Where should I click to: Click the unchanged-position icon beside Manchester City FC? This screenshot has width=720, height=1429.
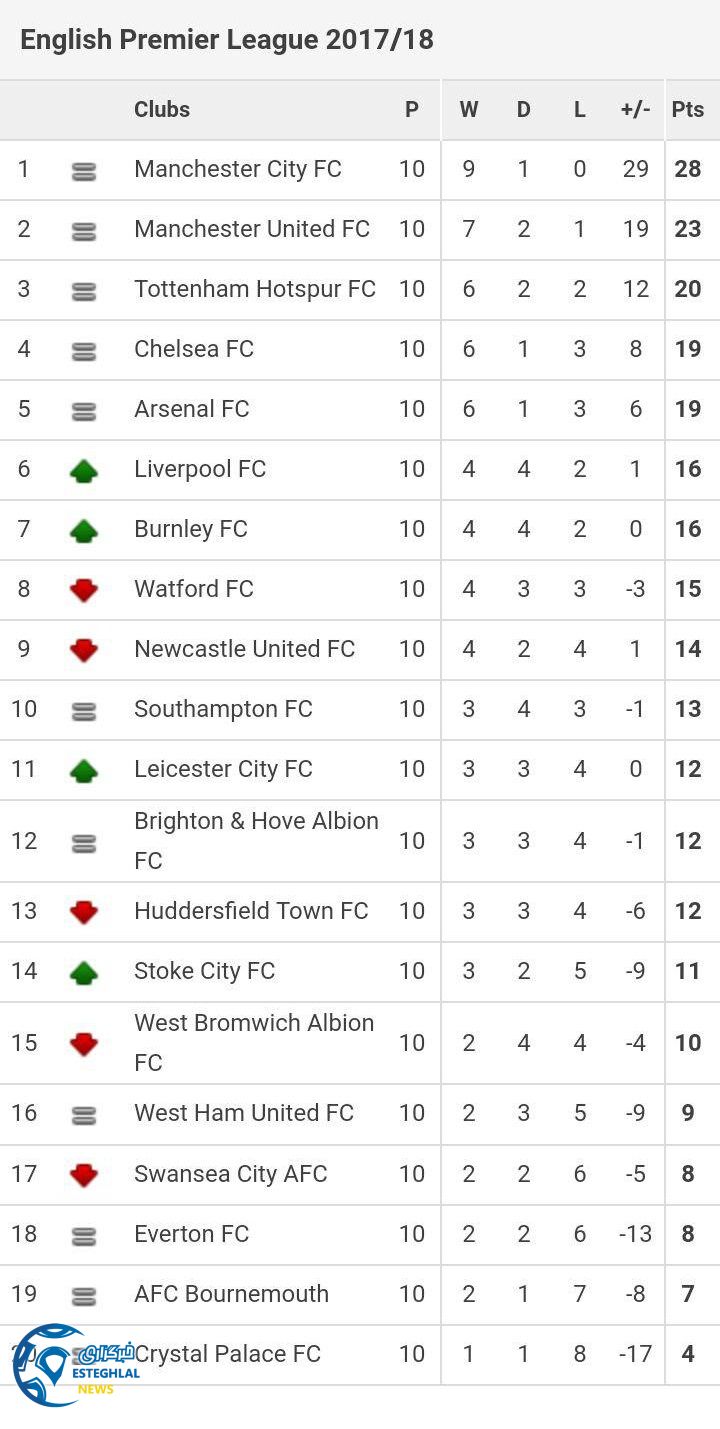(84, 171)
